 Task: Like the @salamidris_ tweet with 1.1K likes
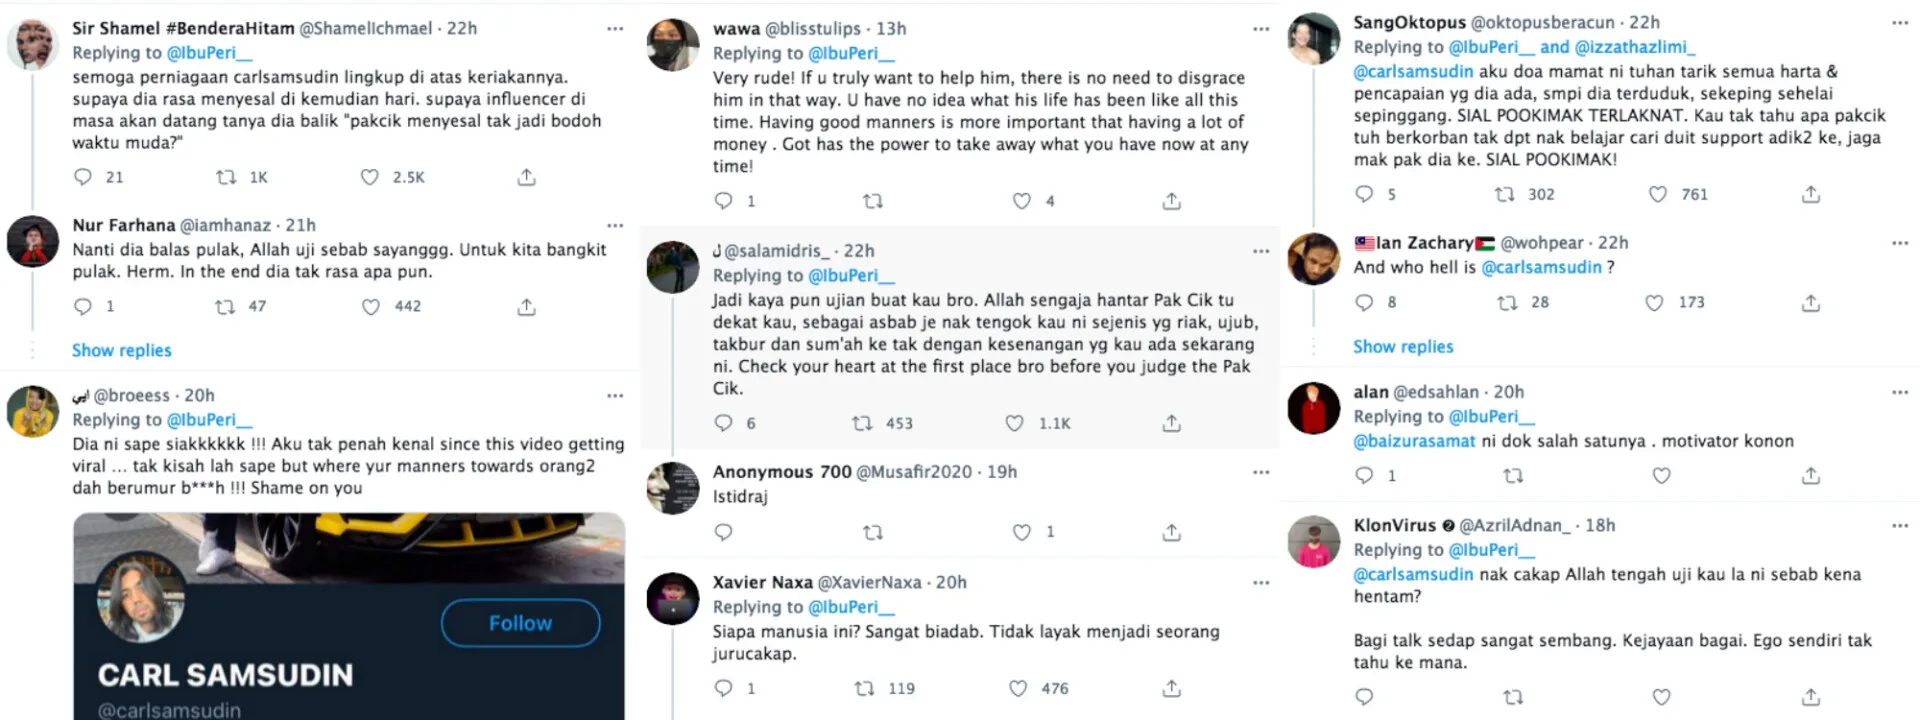[x=1014, y=423]
